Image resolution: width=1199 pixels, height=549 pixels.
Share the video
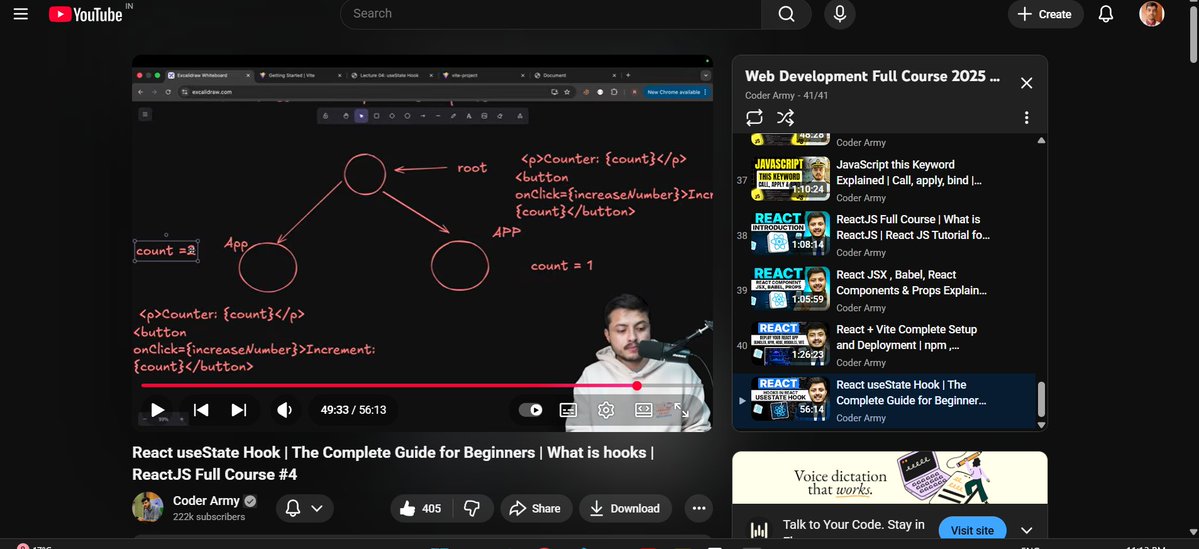tap(535, 508)
